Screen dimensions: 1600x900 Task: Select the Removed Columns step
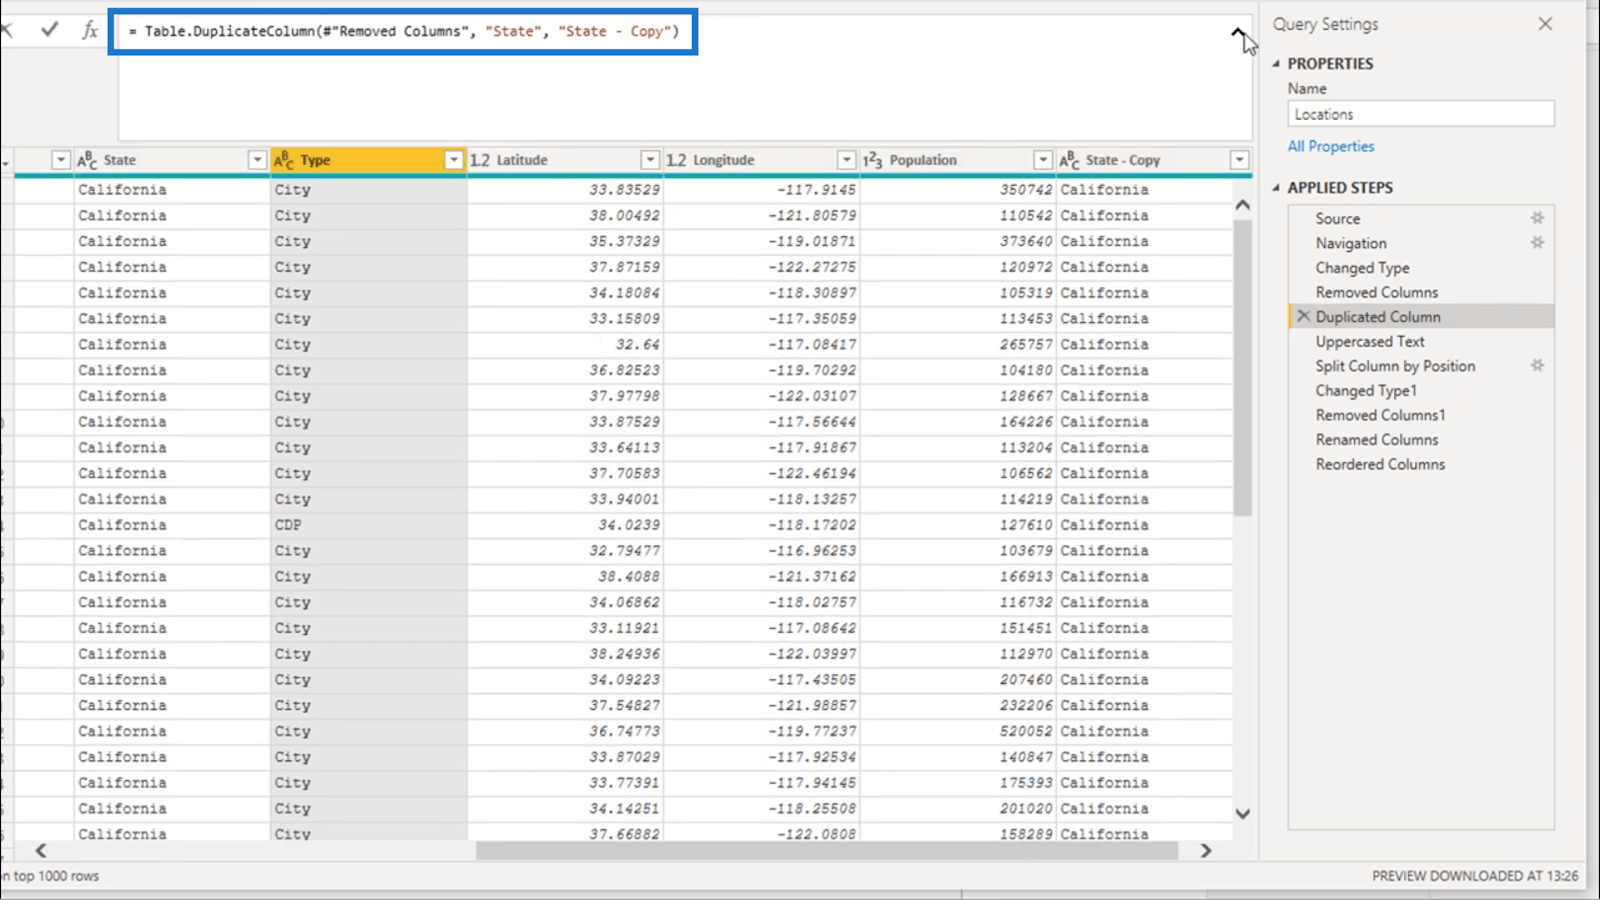(x=1376, y=292)
